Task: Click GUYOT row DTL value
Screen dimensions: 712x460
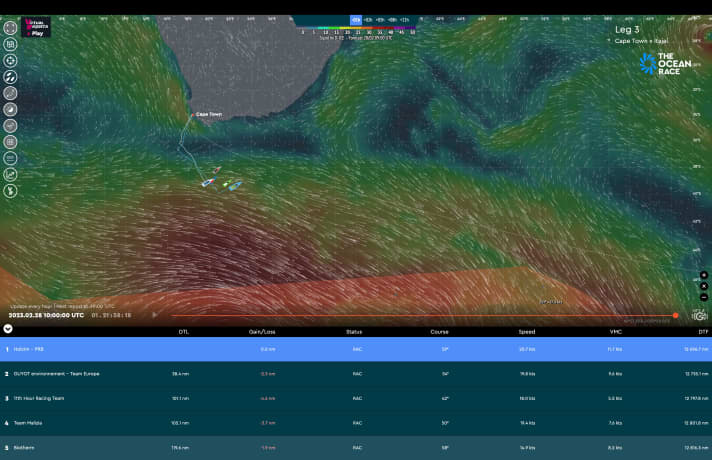Action: (x=180, y=374)
